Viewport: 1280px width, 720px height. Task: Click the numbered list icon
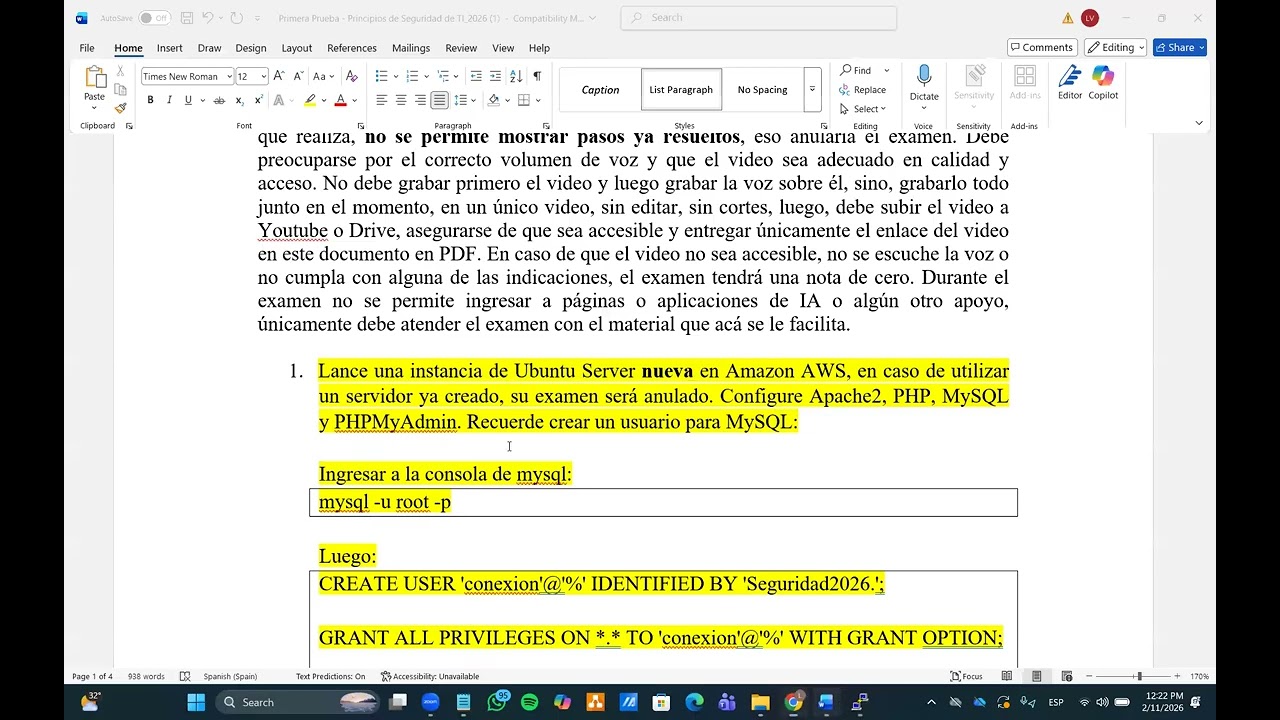[412, 76]
